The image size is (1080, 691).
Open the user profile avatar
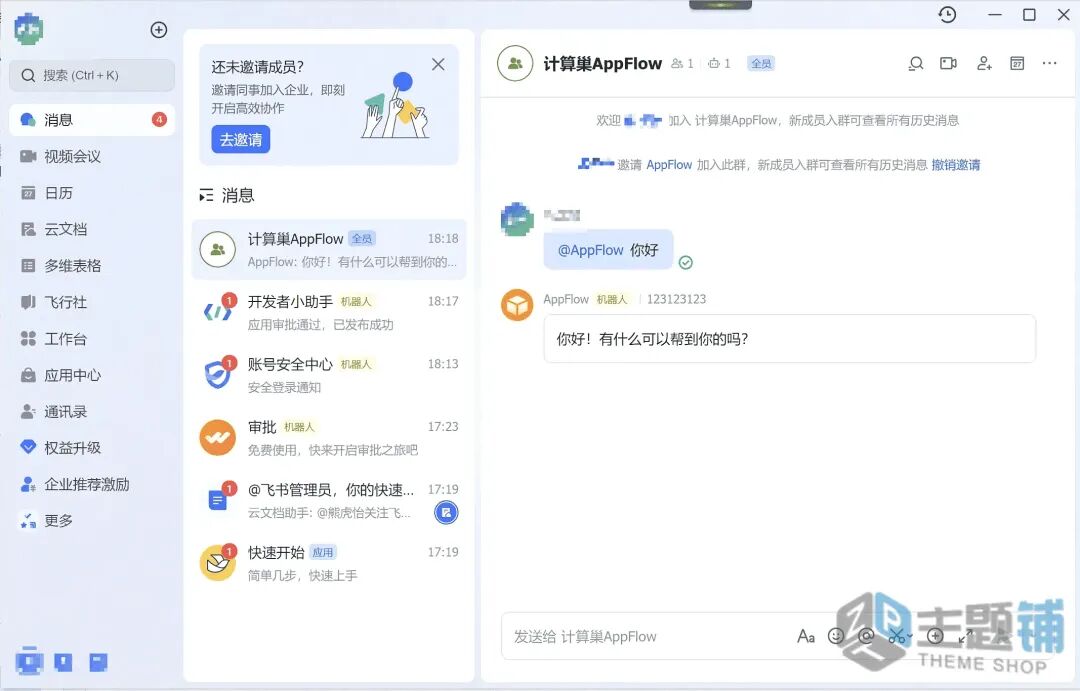pyautogui.click(x=29, y=29)
